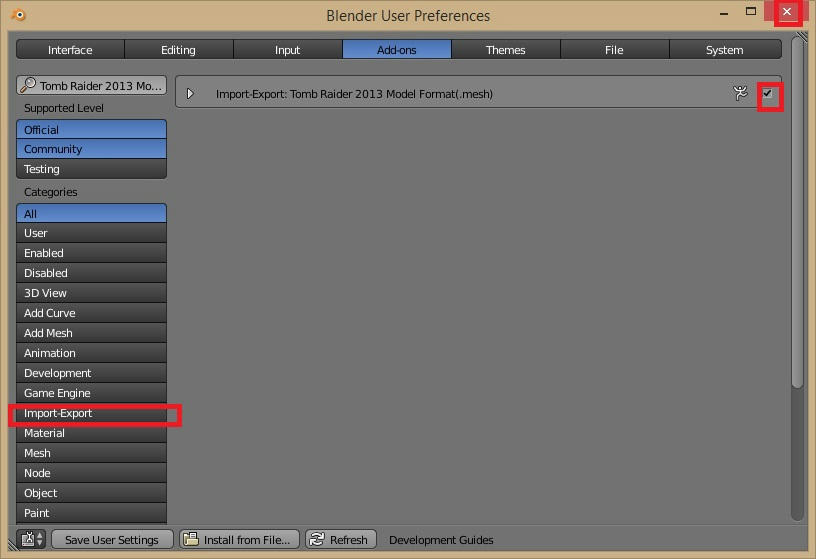Toggle the Official supported level filter
The width and height of the screenshot is (816, 559).
pyautogui.click(x=92, y=129)
